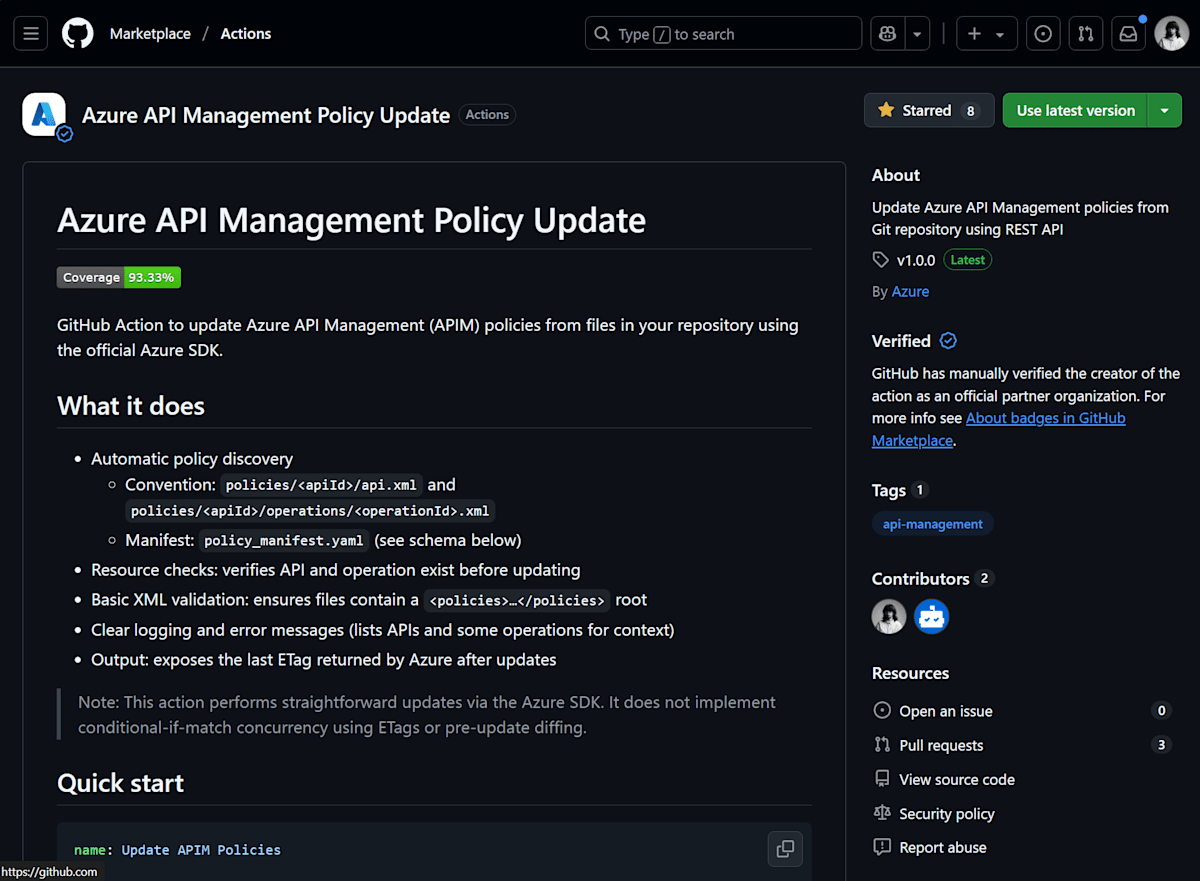Open the Azure publisher link
Viewport: 1200px width, 881px height.
point(910,291)
